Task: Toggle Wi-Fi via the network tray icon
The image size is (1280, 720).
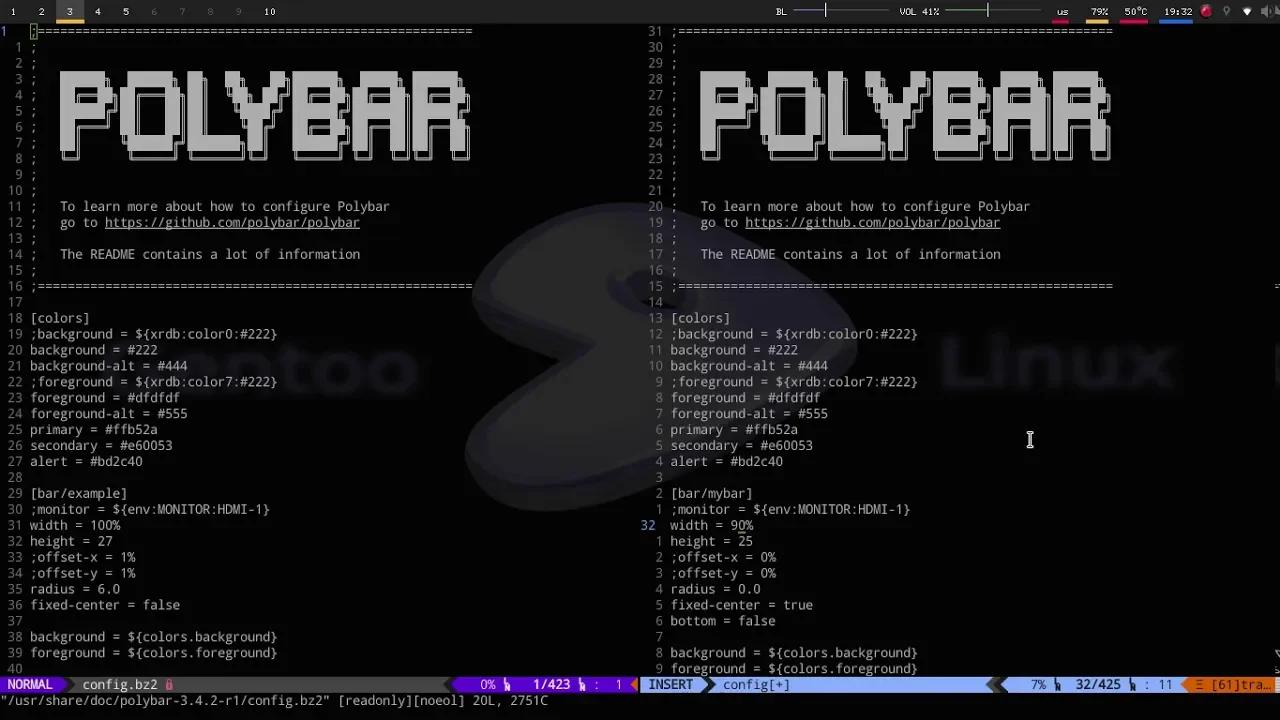Action: pos(1248,11)
